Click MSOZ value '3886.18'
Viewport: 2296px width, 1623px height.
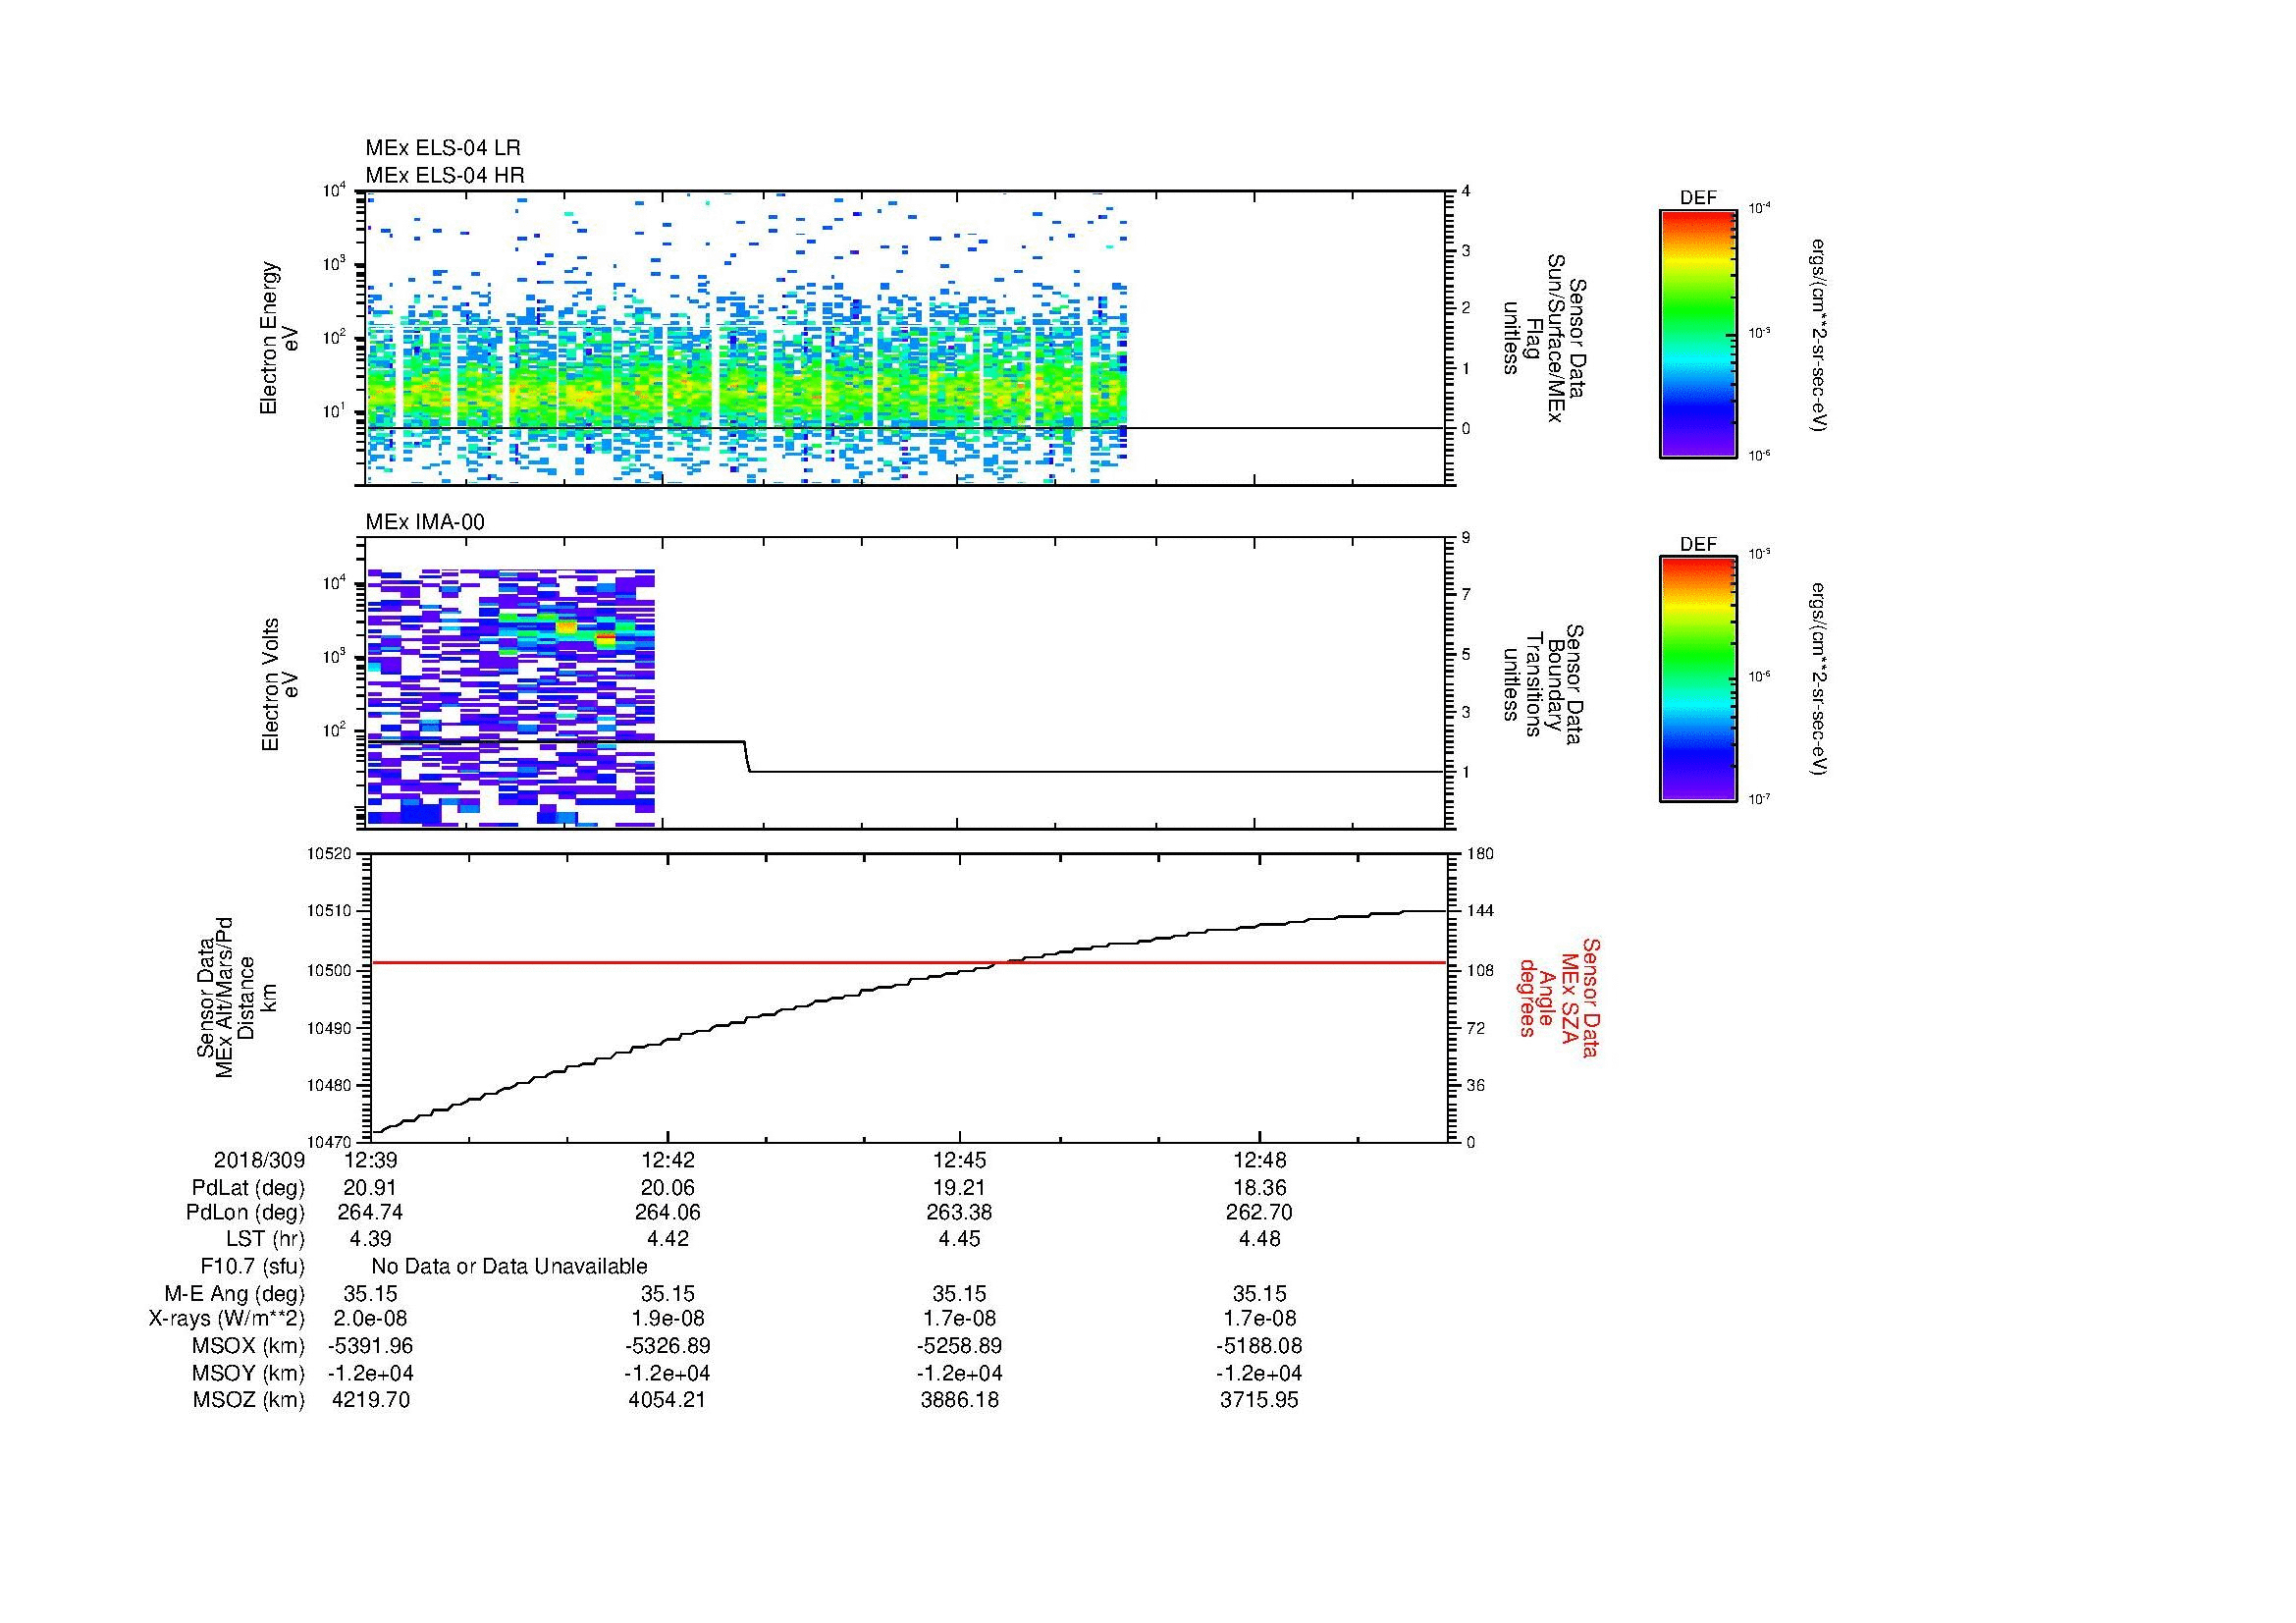[x=960, y=1400]
